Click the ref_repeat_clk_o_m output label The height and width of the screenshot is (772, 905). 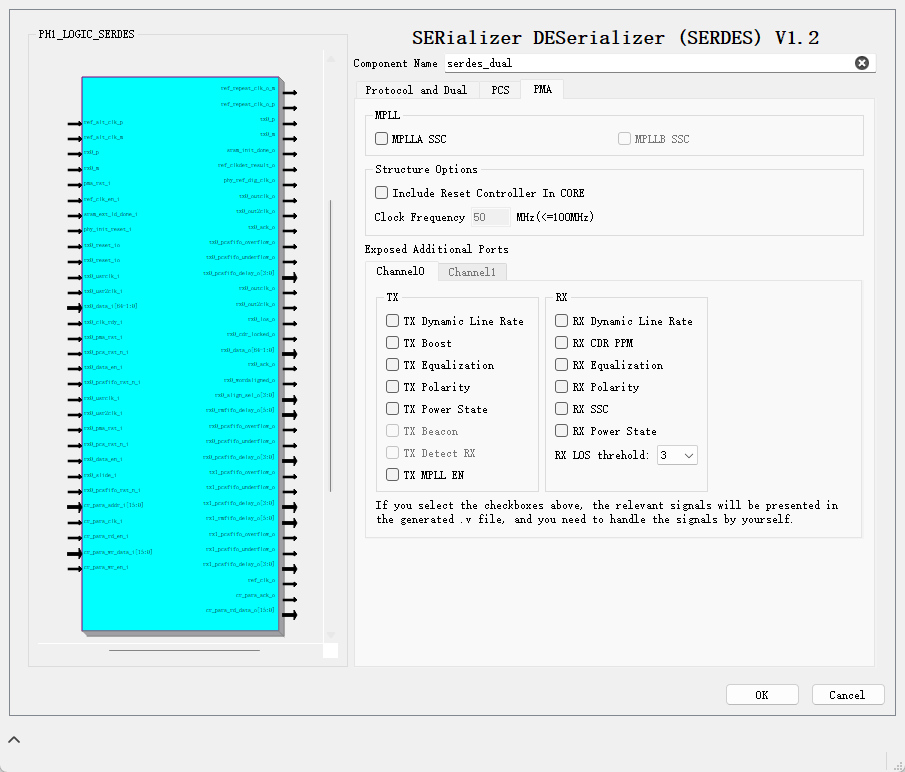tap(248, 88)
